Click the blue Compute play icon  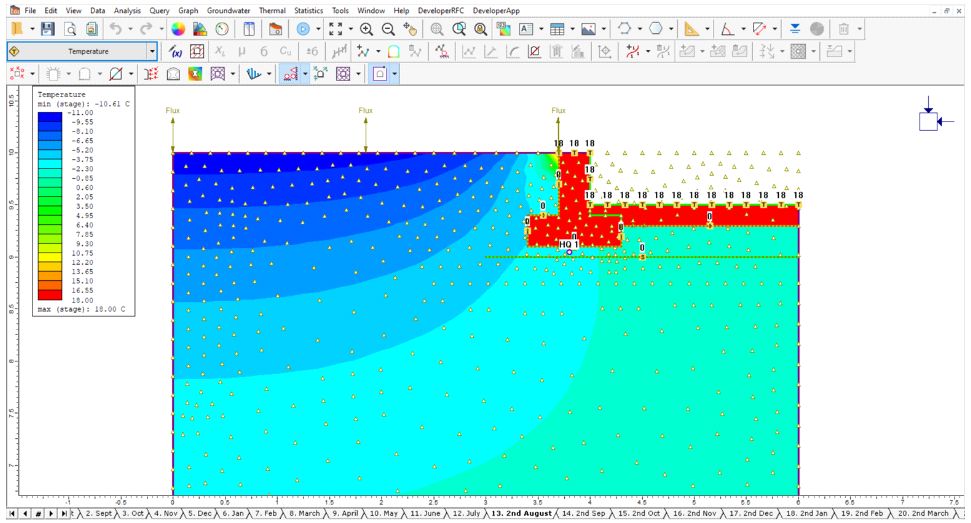coord(303,30)
